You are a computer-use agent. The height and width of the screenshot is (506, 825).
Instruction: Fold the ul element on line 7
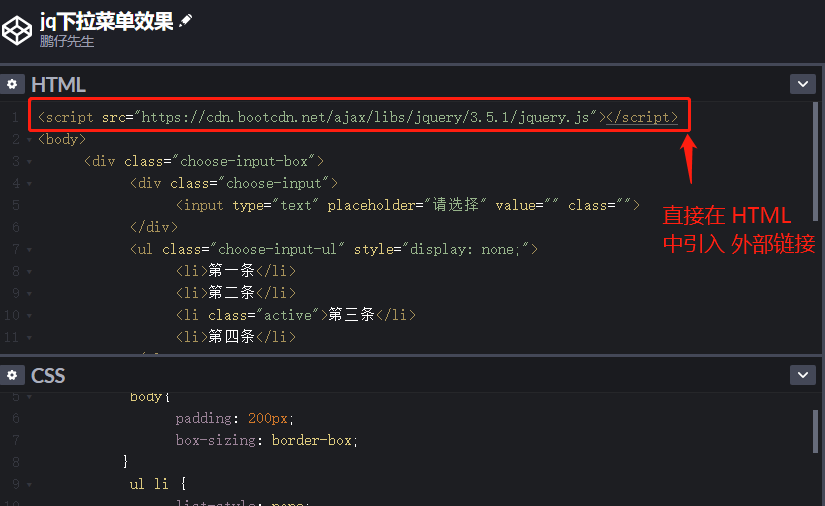29,250
